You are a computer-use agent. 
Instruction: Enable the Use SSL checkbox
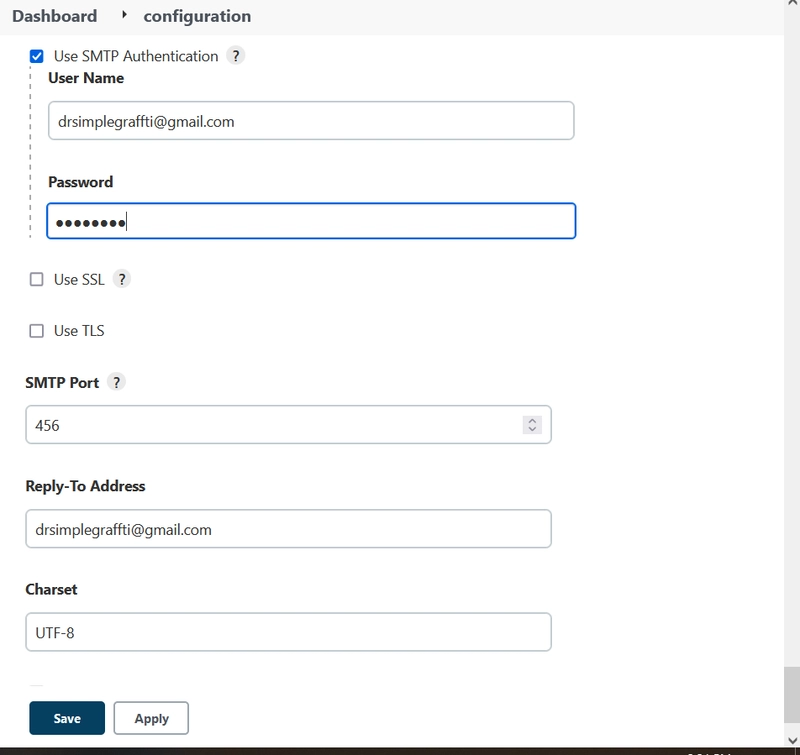[x=37, y=280]
